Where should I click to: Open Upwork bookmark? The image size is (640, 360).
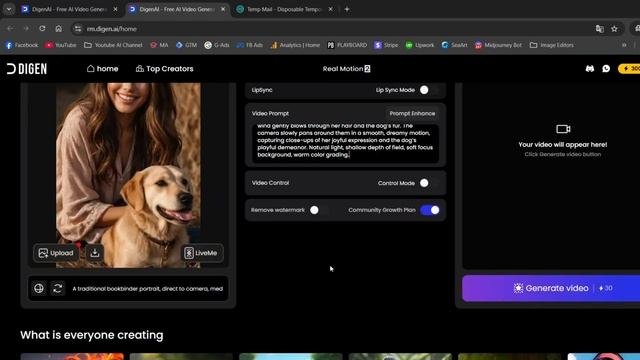pyautogui.click(x=420, y=45)
